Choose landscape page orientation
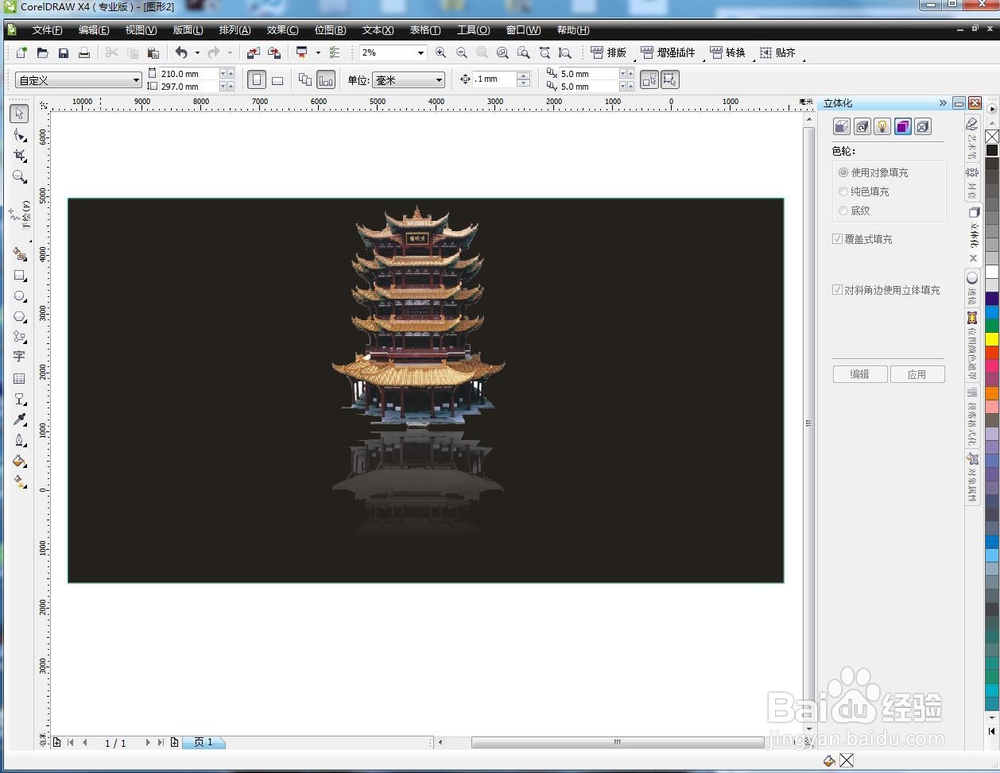 point(277,80)
